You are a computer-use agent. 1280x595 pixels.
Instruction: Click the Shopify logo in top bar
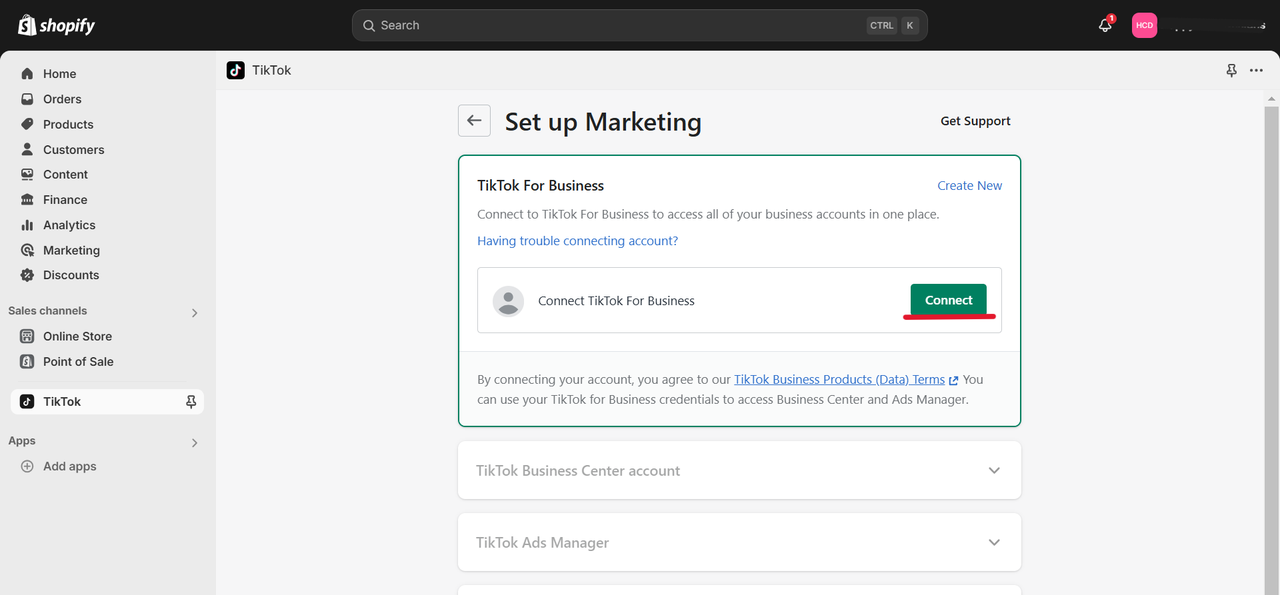click(57, 25)
